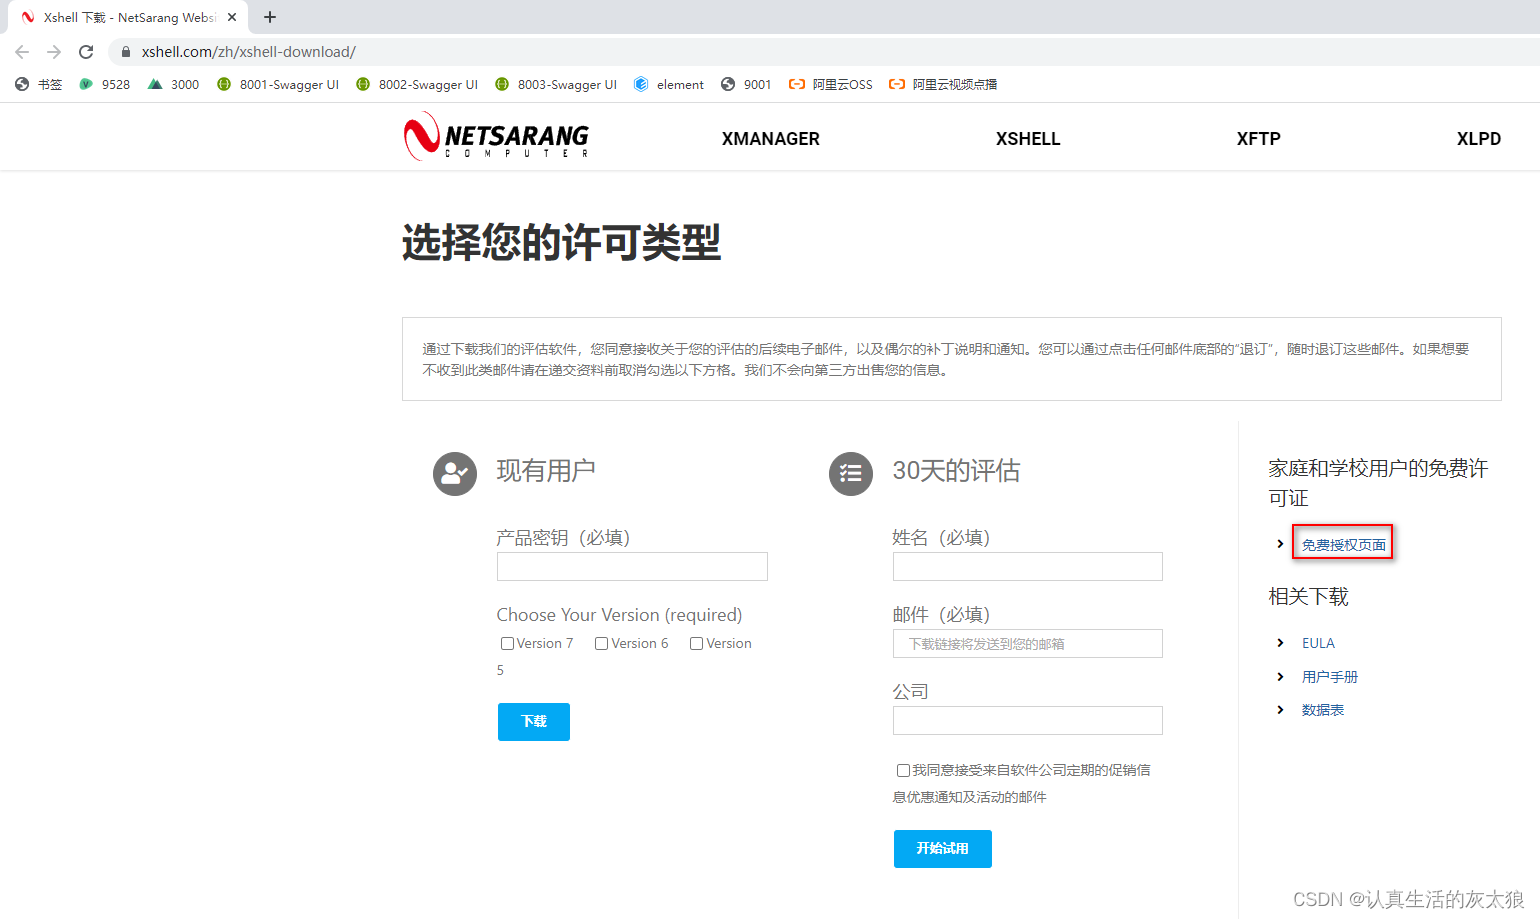Click the browser forward arrow

point(54,52)
